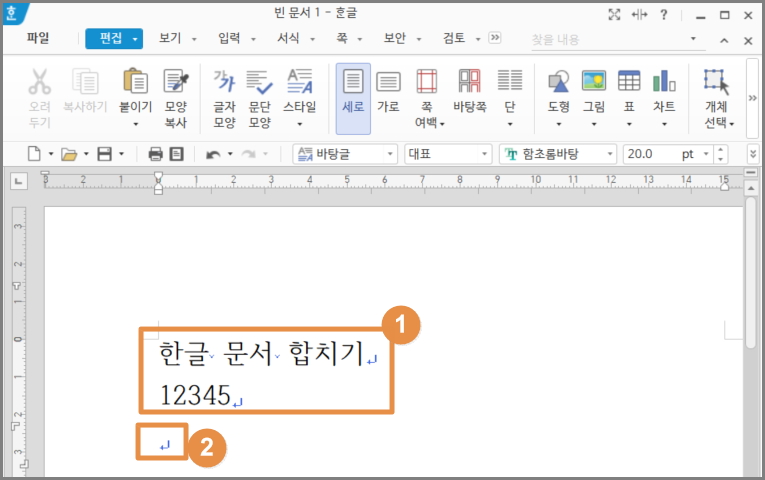The height and width of the screenshot is (480, 765).
Task: Increase font size with the stepper up arrow
Action: (721, 150)
